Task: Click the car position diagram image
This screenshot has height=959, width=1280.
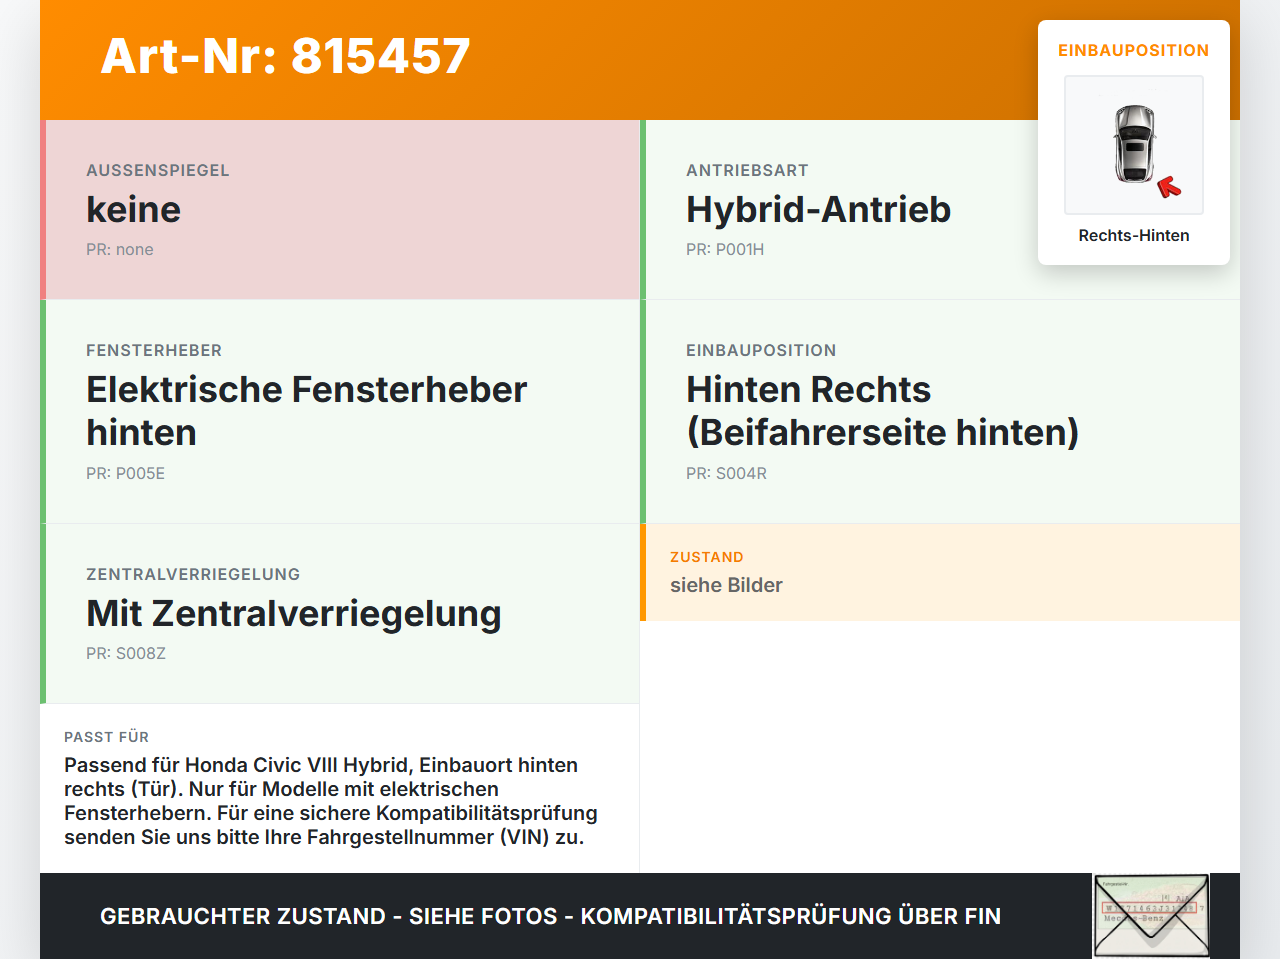Action: pyautogui.click(x=1134, y=145)
